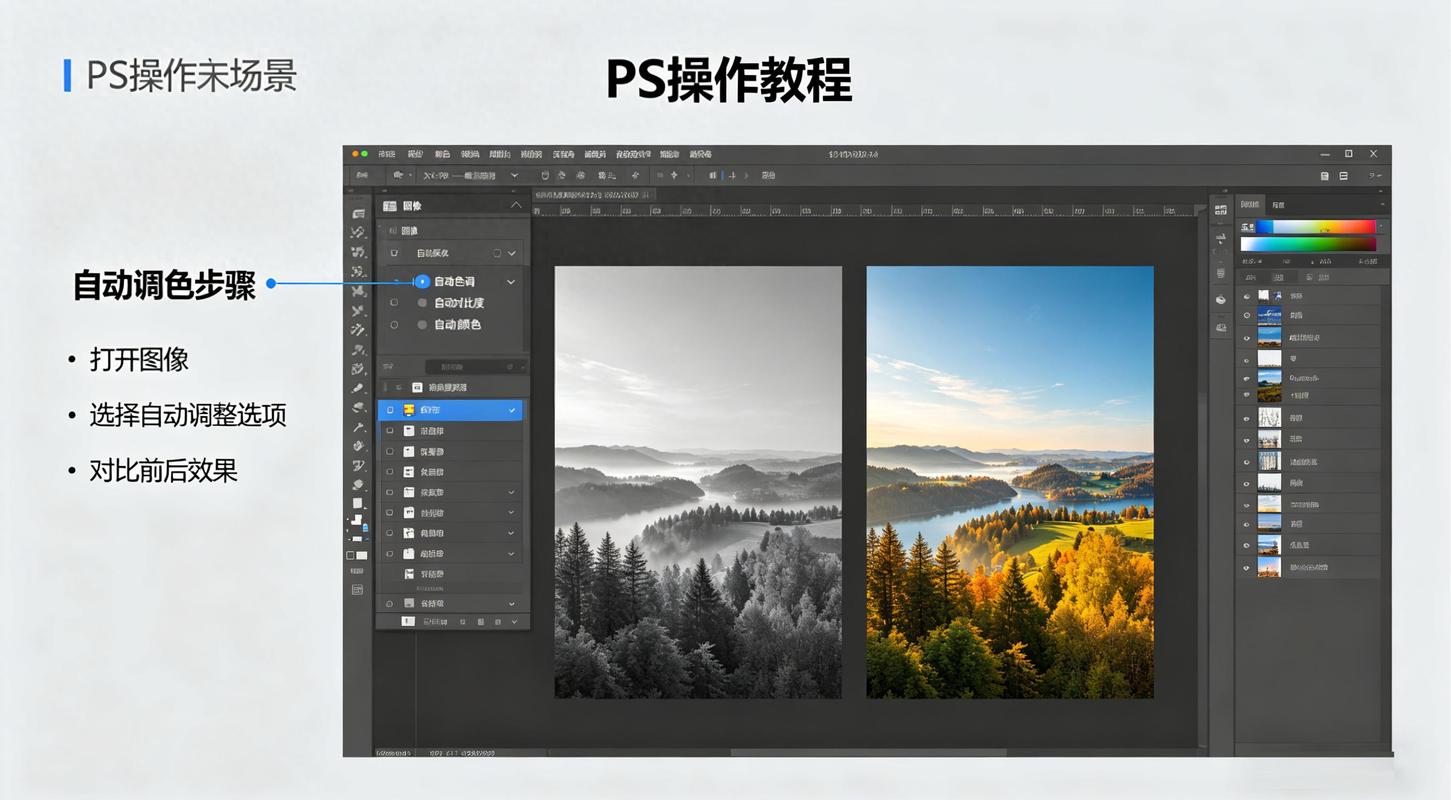Viewport: 1451px width, 800px height.
Task: Switch to second tab of right color panel
Action: (x=1278, y=205)
